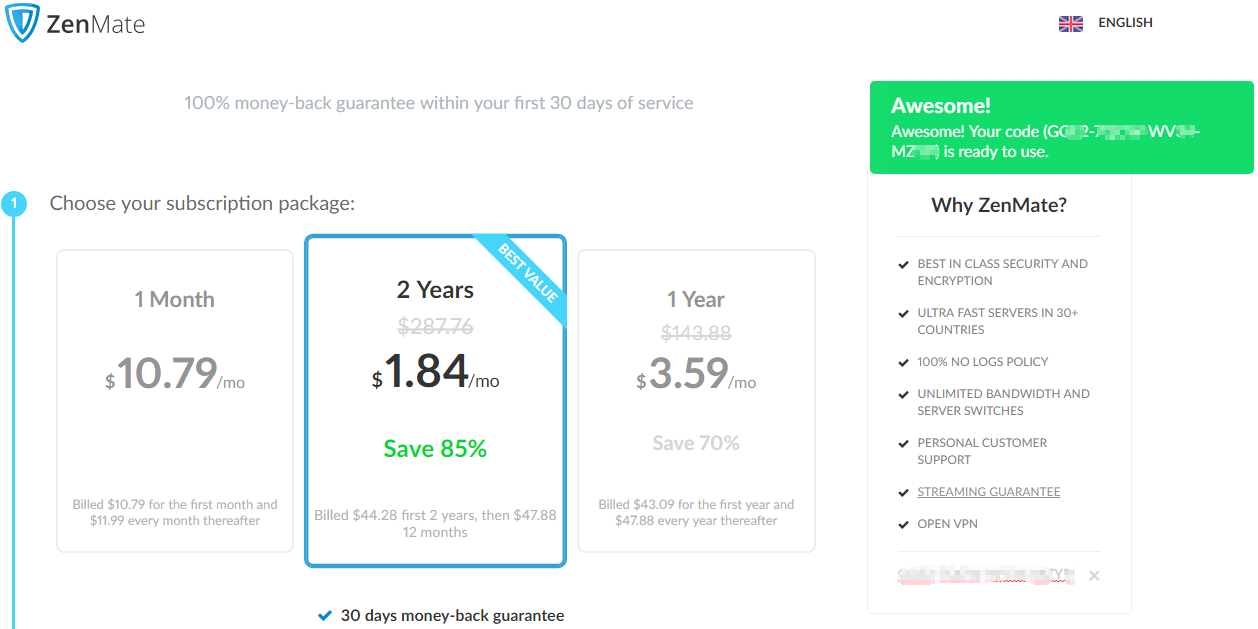
Task: Open the ENGLISH language selector
Action: click(x=1125, y=23)
